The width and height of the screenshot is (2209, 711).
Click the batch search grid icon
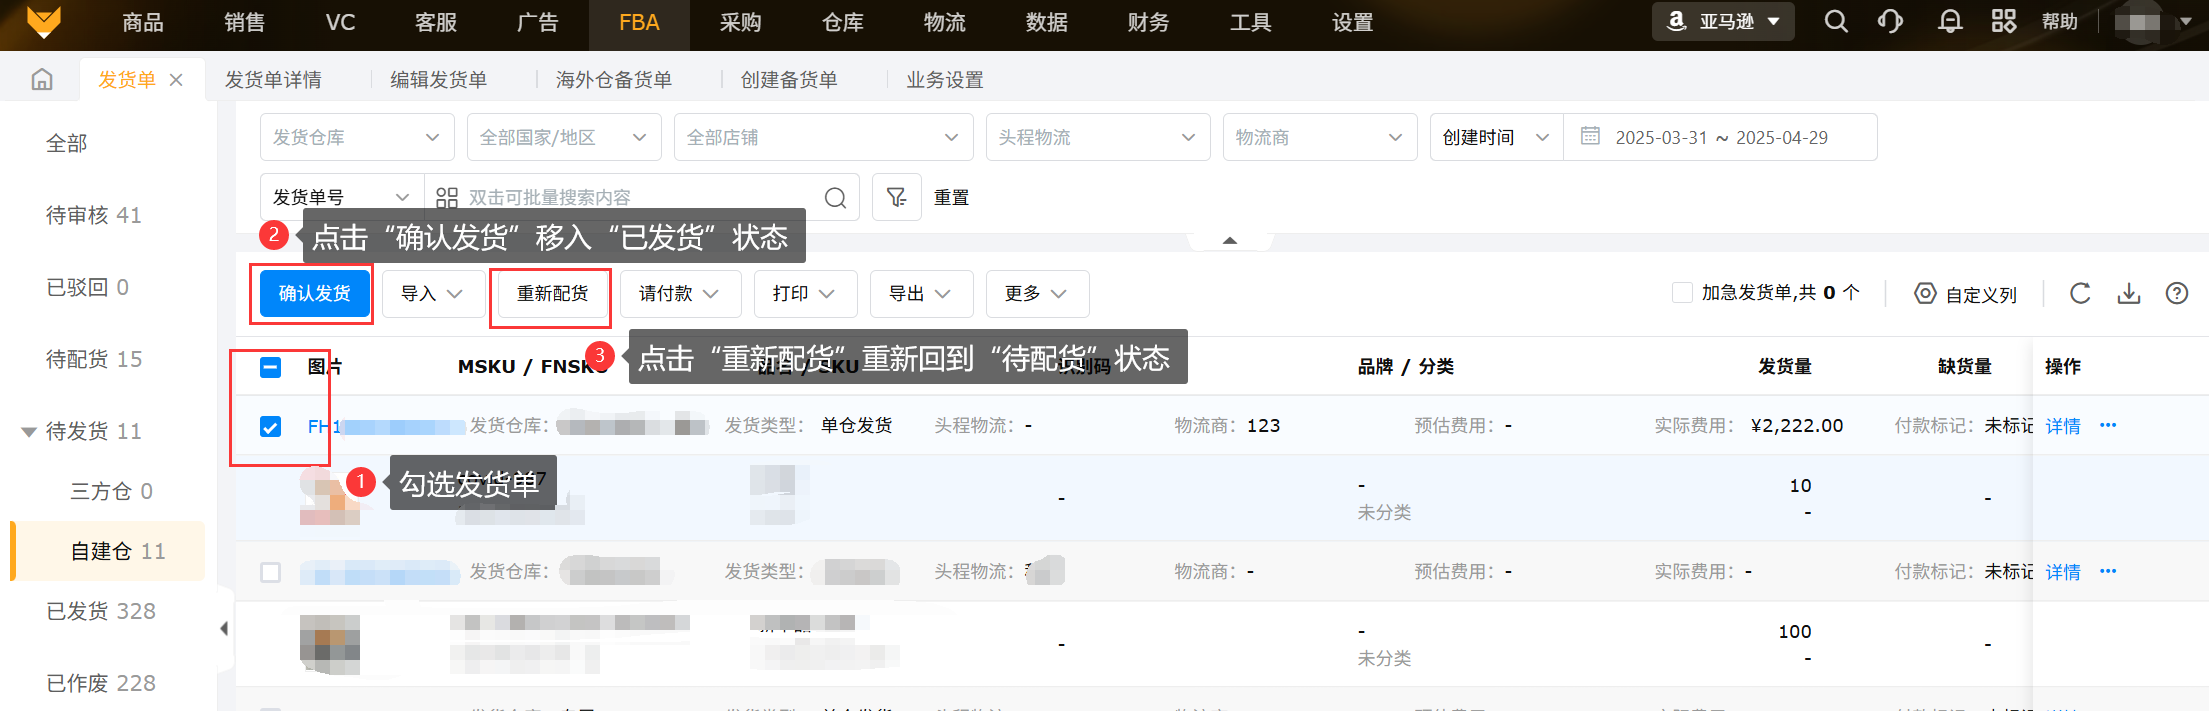(x=447, y=197)
